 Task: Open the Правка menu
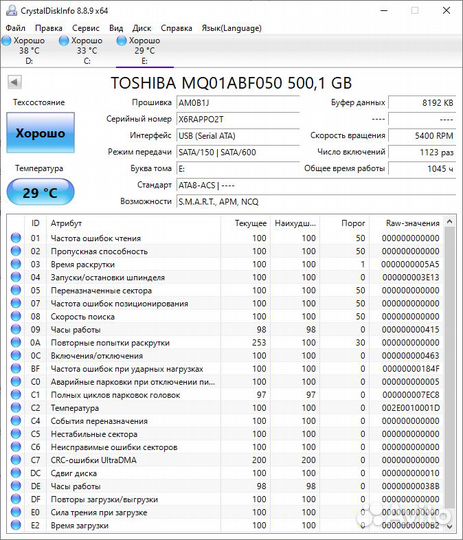coord(49,28)
